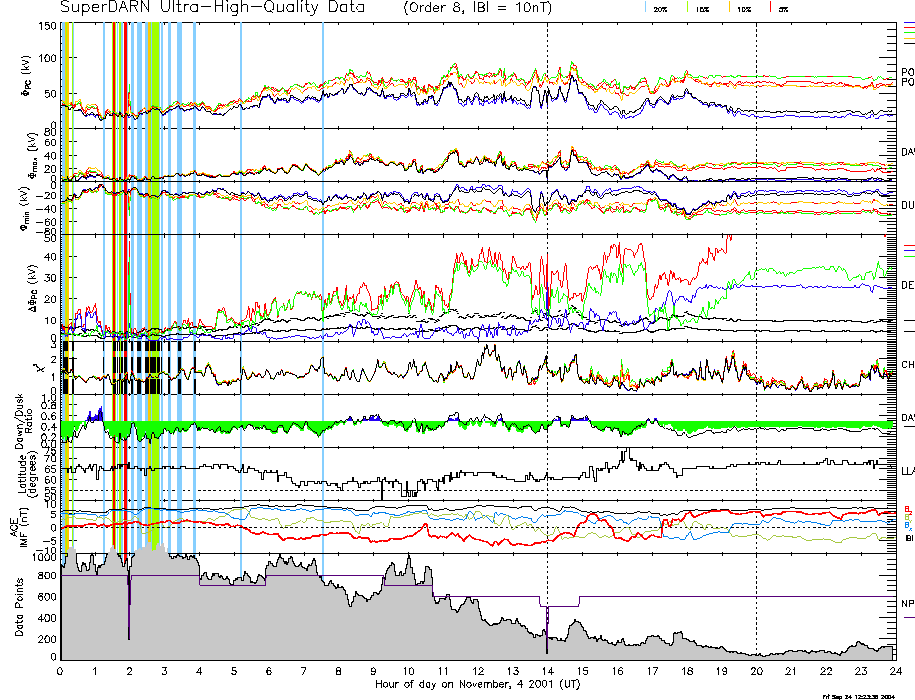Click the hour 24 tick label on x-axis

tap(893, 672)
